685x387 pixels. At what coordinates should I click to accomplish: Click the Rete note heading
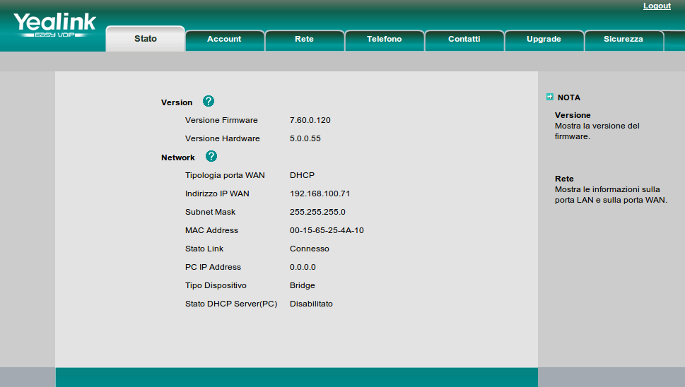[x=564, y=179]
